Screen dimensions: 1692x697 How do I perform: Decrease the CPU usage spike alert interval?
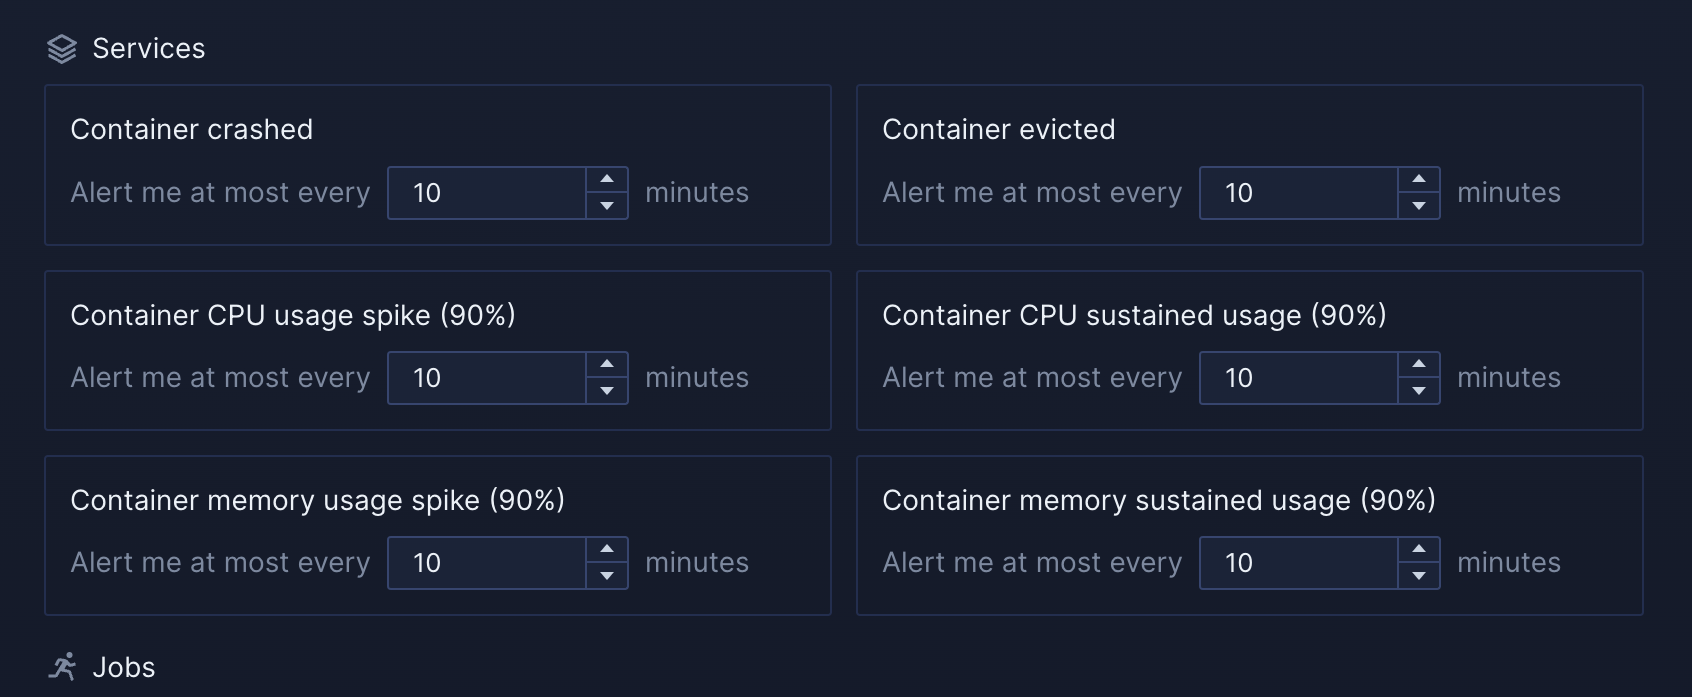point(607,391)
